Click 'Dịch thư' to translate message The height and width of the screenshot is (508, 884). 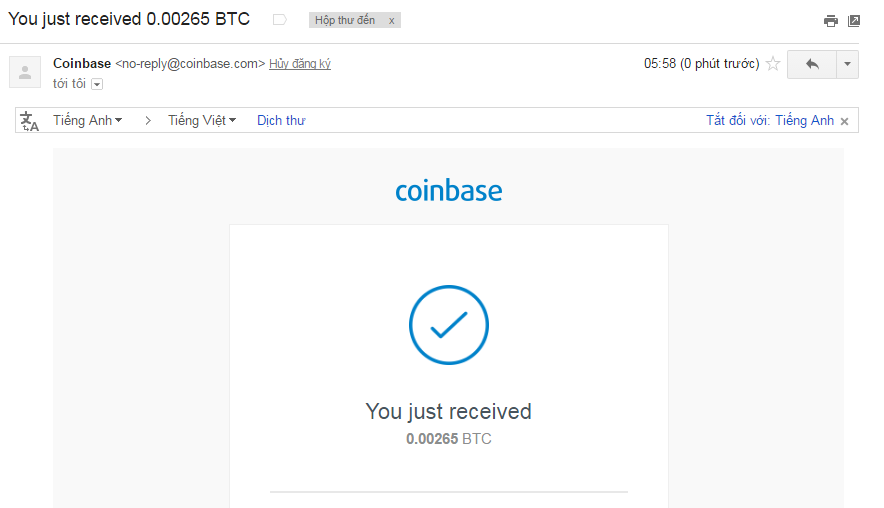point(281,121)
